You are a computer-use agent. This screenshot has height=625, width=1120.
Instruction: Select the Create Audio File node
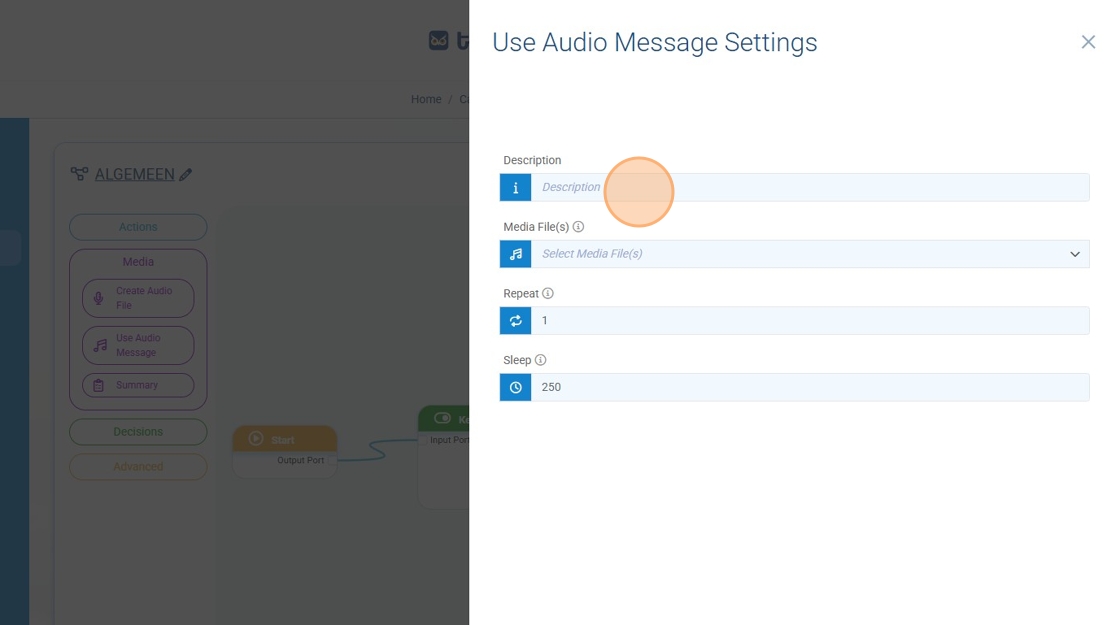138,298
